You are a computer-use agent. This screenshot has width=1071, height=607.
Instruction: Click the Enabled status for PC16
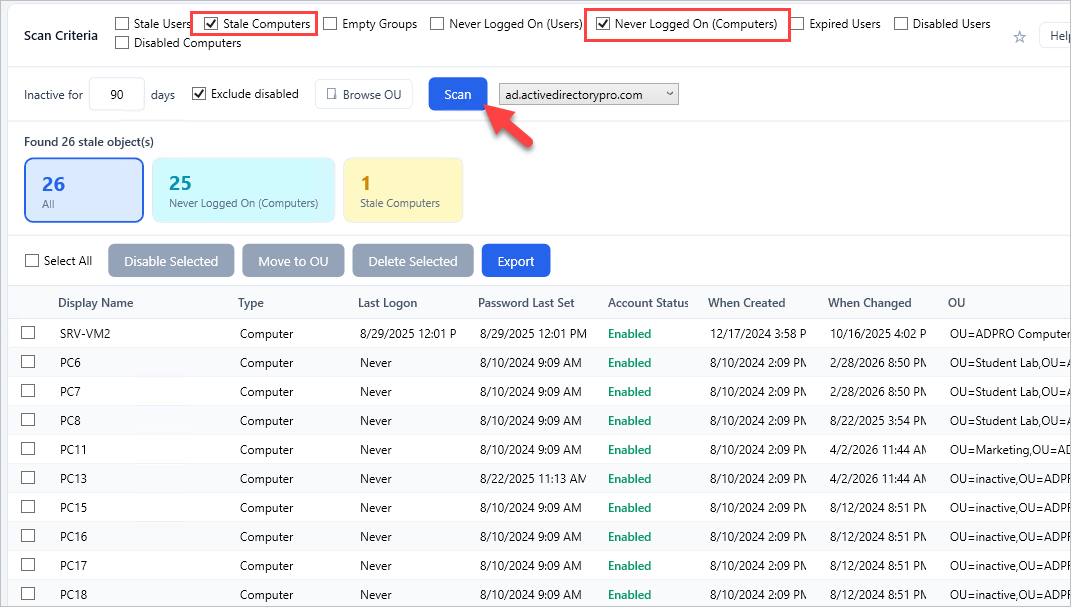(x=630, y=537)
